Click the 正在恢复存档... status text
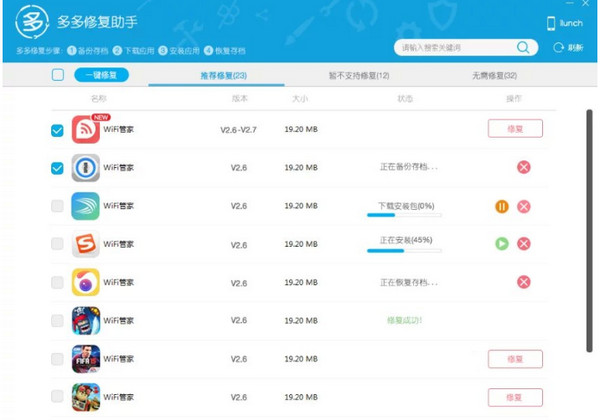The width and height of the screenshot is (601, 420). point(409,282)
